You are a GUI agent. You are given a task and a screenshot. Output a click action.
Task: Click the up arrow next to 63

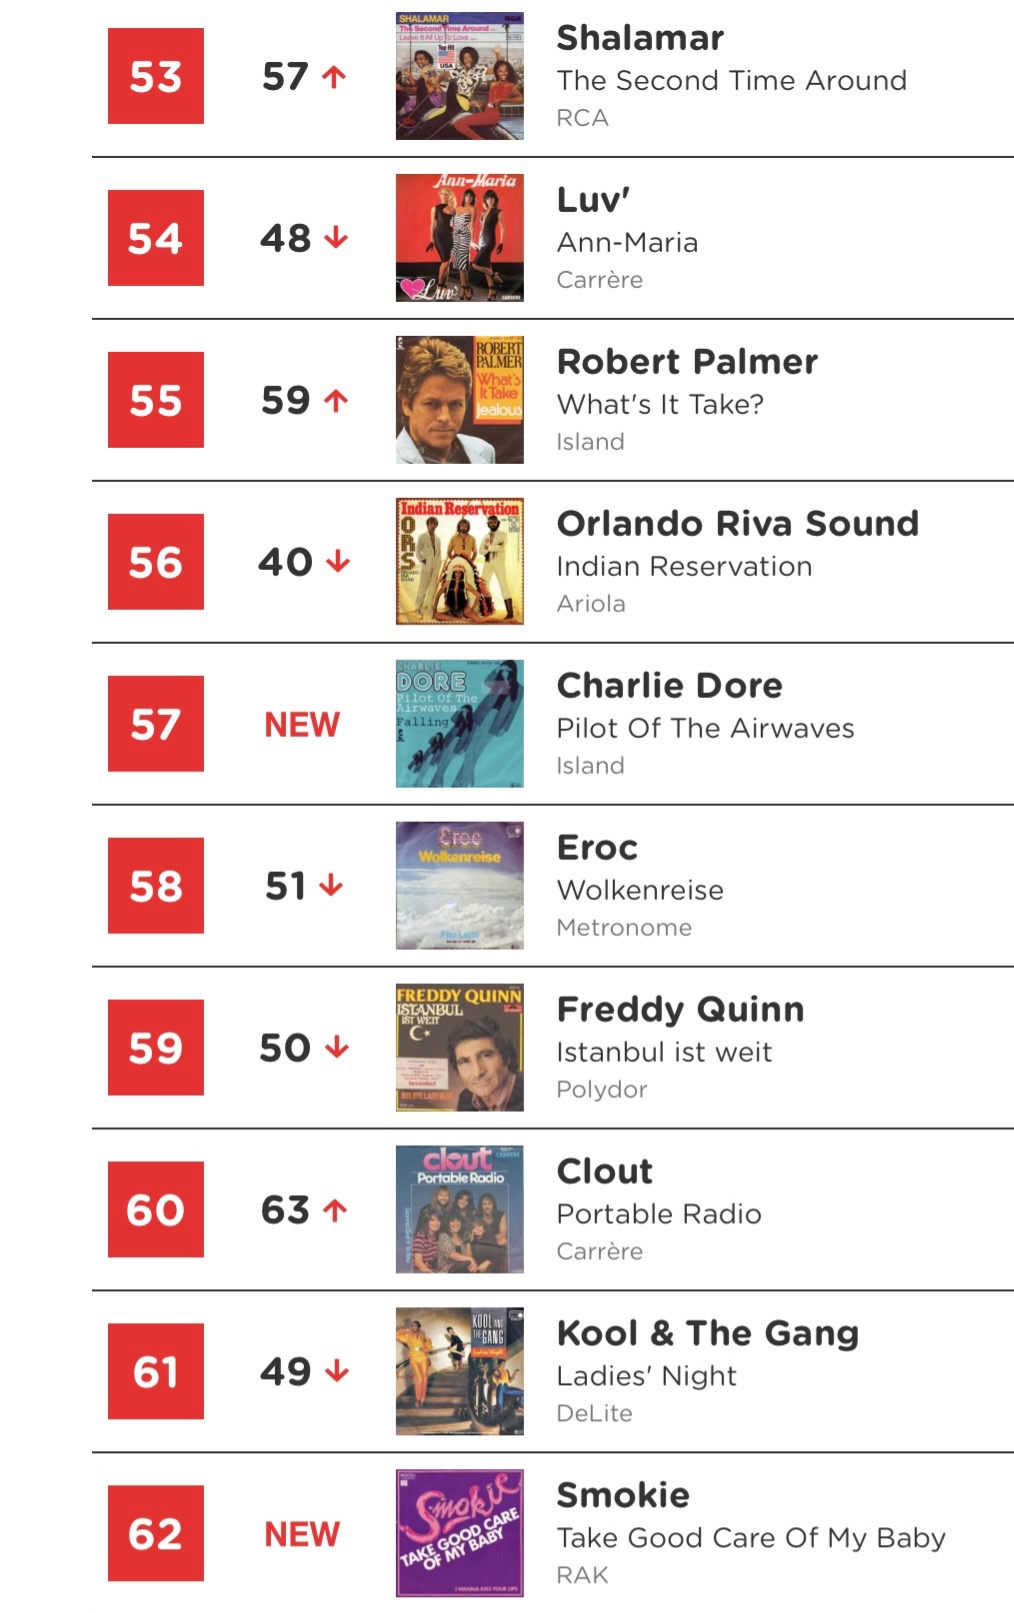pos(336,1211)
